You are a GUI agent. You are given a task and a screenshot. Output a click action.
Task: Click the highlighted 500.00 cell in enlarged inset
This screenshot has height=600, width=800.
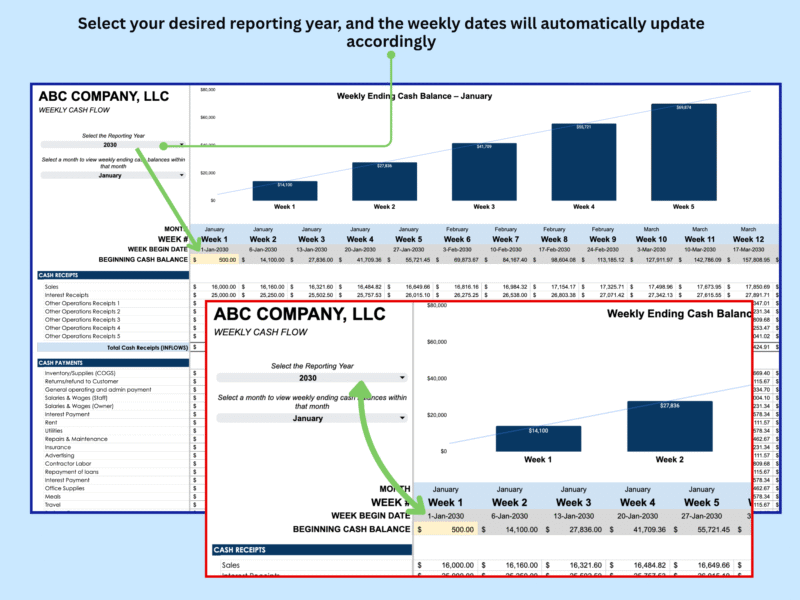click(x=446, y=529)
